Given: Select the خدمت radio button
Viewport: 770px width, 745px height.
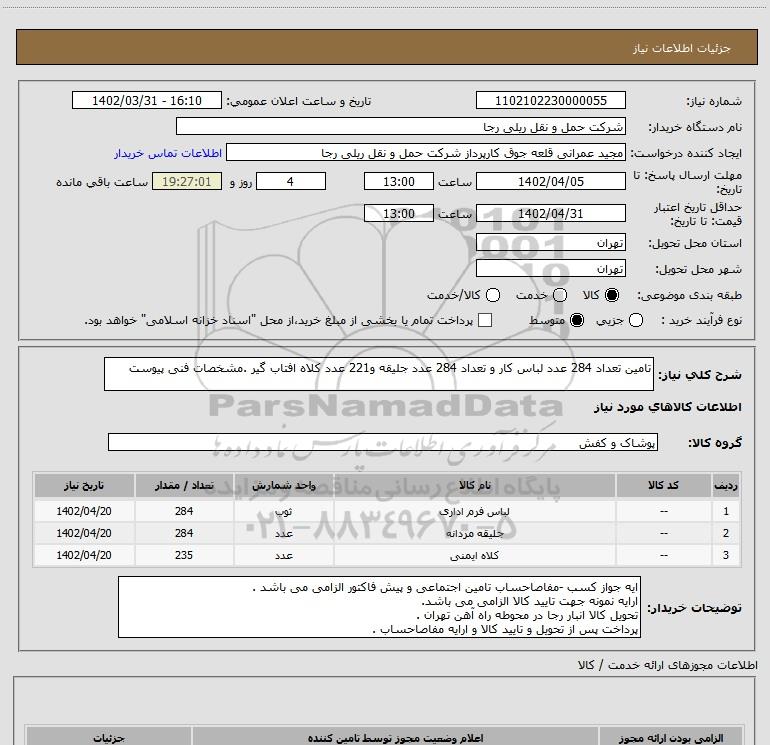Looking at the screenshot, I should coord(560,295).
